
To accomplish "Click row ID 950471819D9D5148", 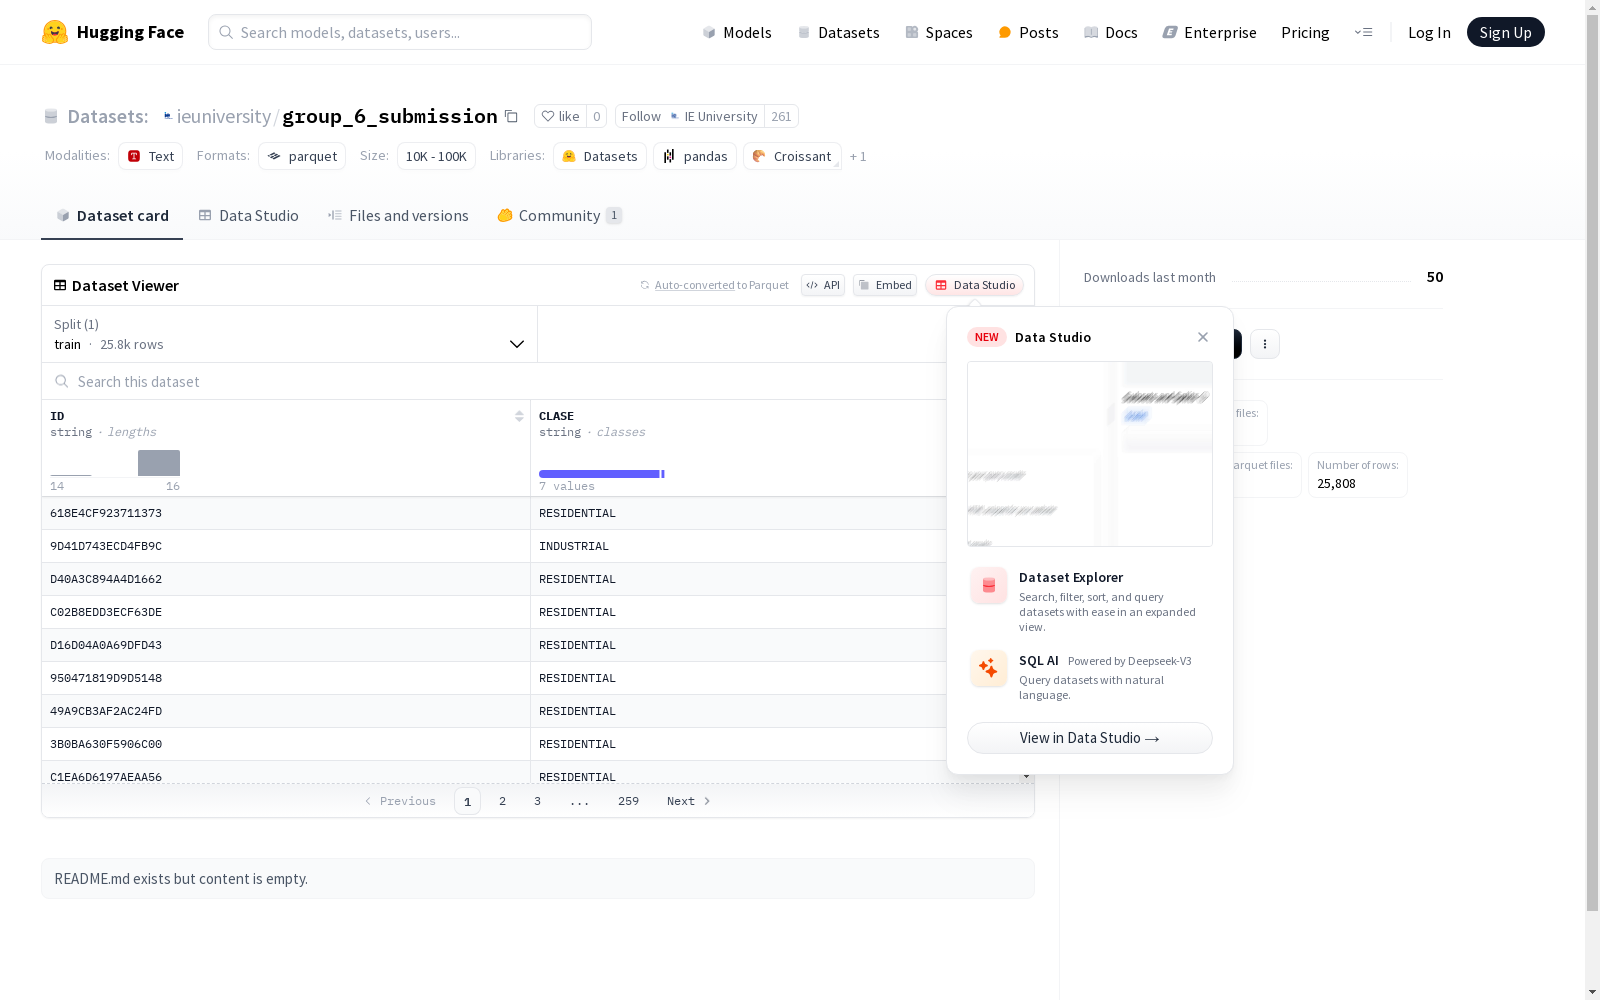I will 106,678.
